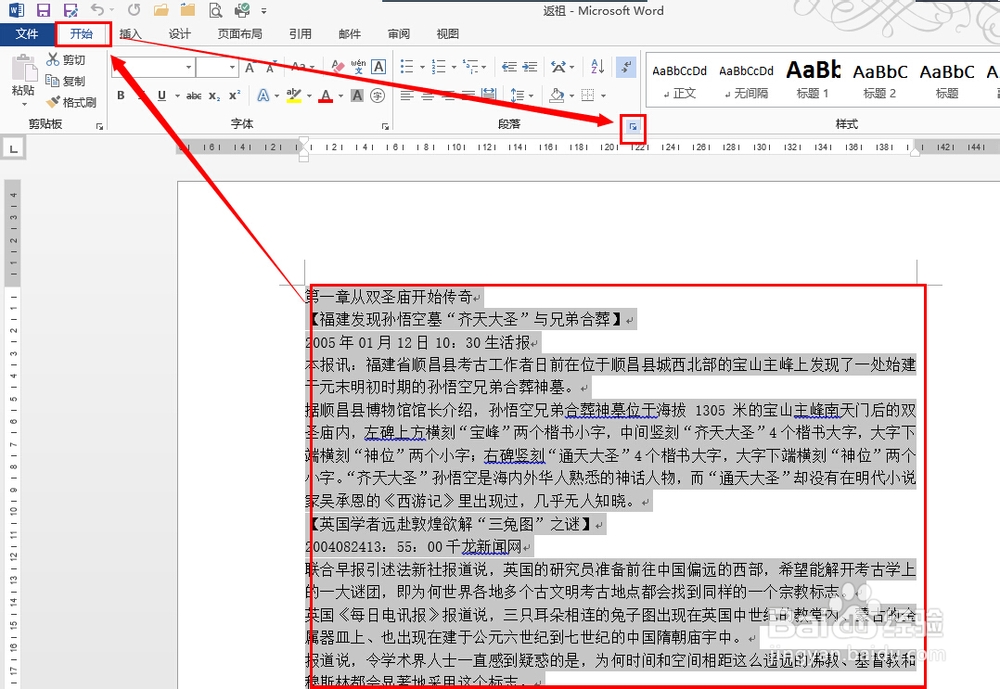Apply superscript formatting (x²)
The width and height of the screenshot is (1000, 689).
point(234,95)
